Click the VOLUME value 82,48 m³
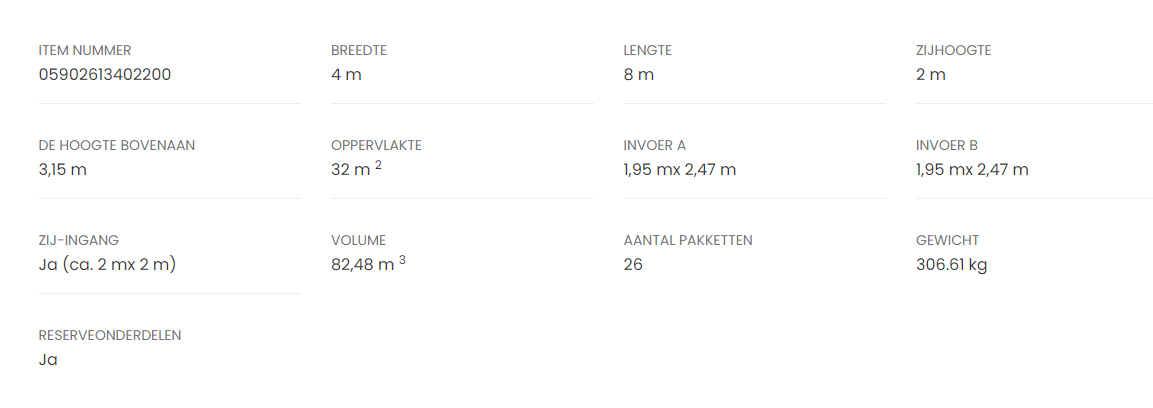 (367, 264)
